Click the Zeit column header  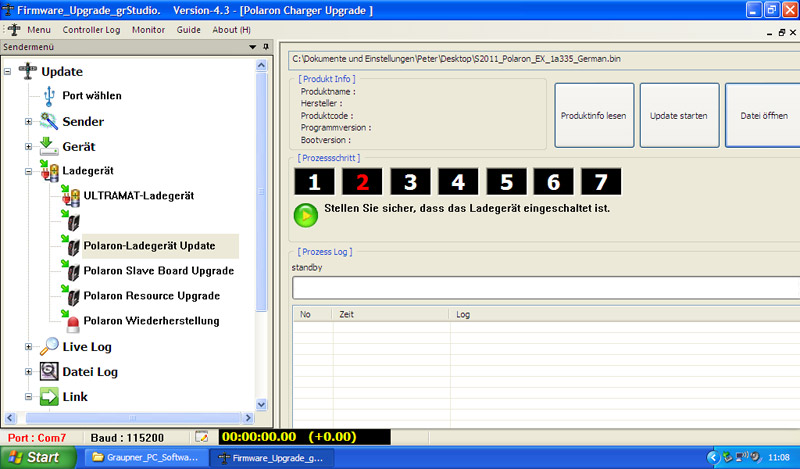point(391,314)
